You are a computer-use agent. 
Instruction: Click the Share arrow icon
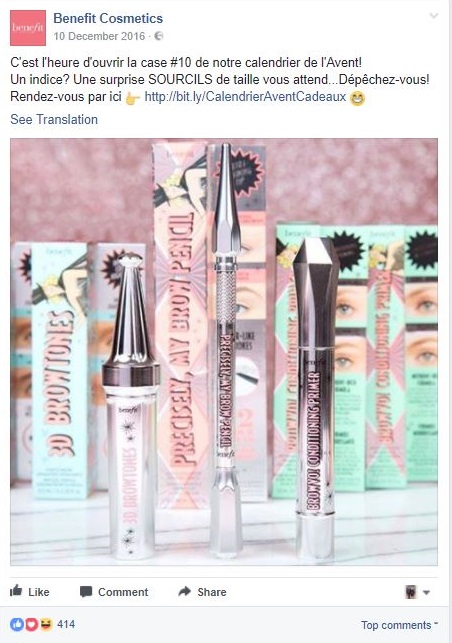coord(185,591)
